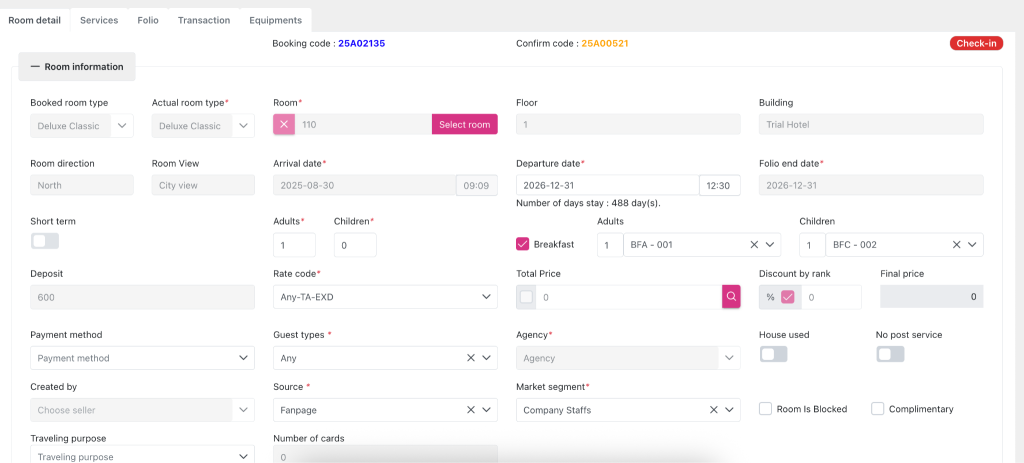Open the Rate code dropdown
The height and width of the screenshot is (463, 1024).
coord(385,297)
